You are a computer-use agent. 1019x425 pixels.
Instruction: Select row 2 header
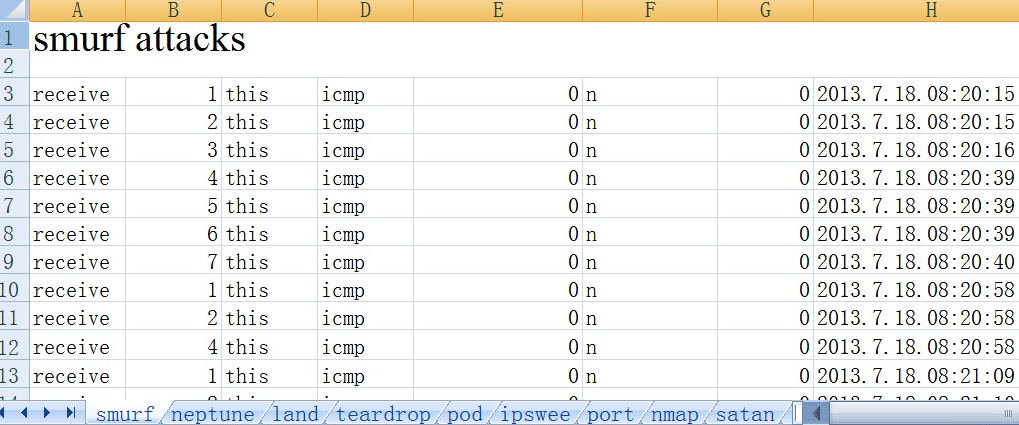(14, 66)
